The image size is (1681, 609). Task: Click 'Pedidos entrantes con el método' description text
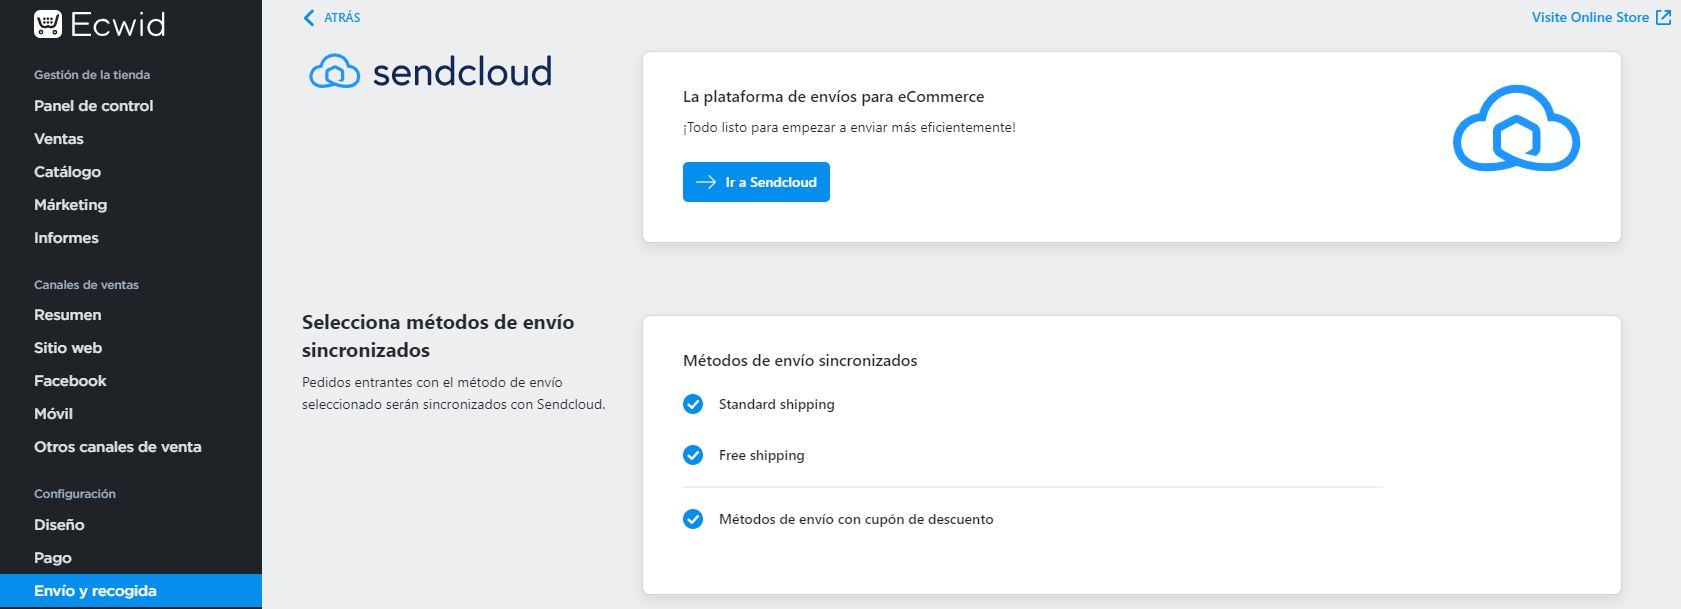(454, 393)
